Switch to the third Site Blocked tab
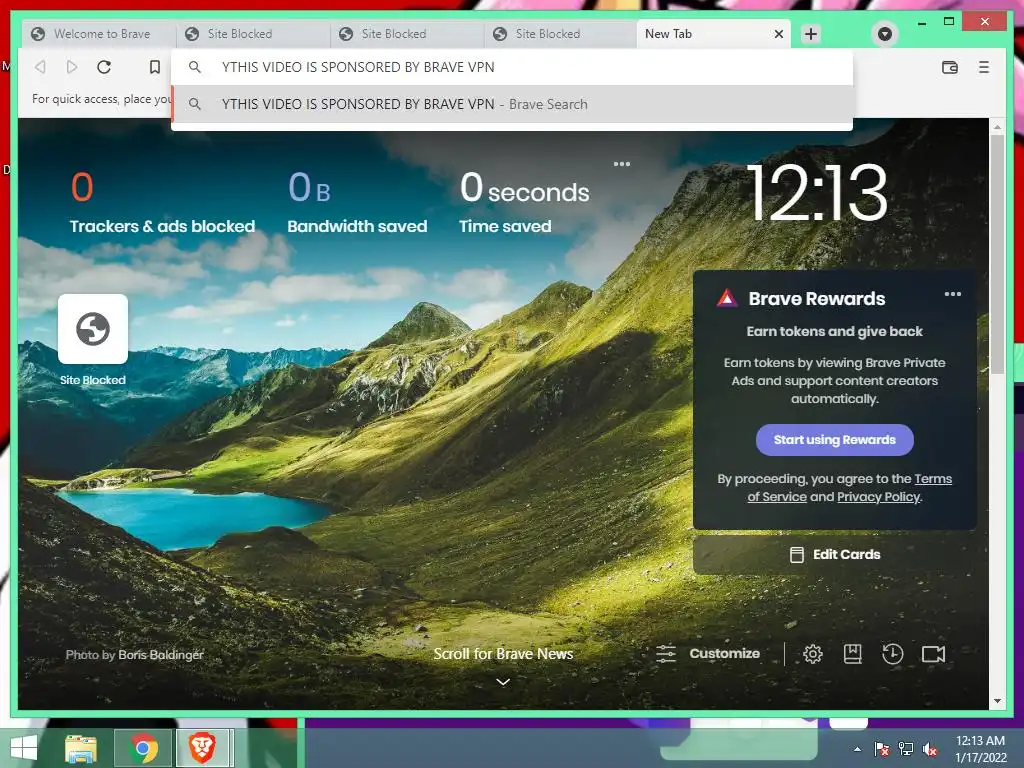Image resolution: width=1024 pixels, height=768 pixels. 562,34
